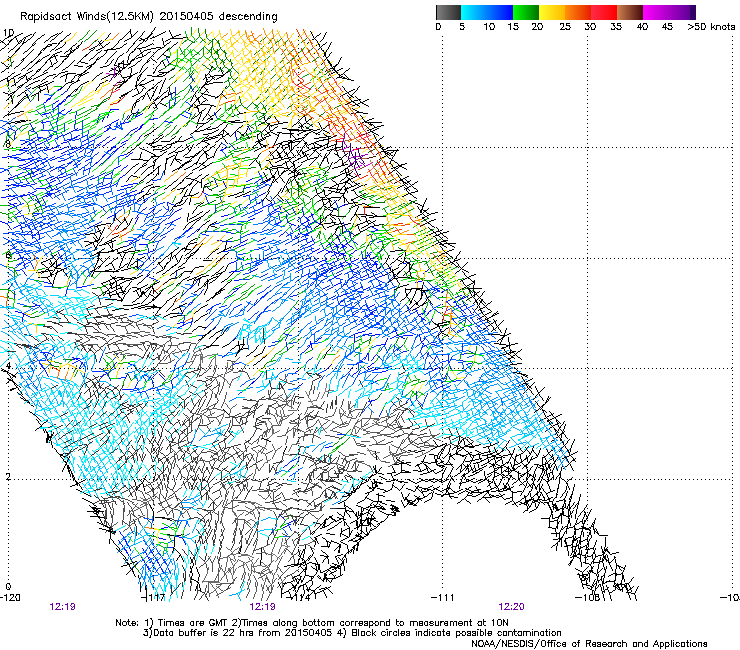Select the "-114" longitude axis label
This screenshot has width=740, height=650.
coord(300,598)
